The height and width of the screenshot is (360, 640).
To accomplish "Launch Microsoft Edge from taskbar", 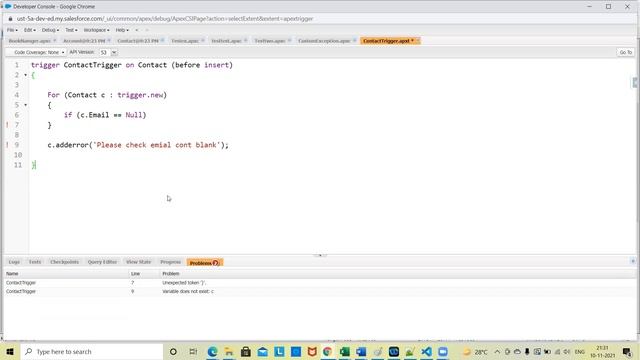I will click(x=212, y=352).
